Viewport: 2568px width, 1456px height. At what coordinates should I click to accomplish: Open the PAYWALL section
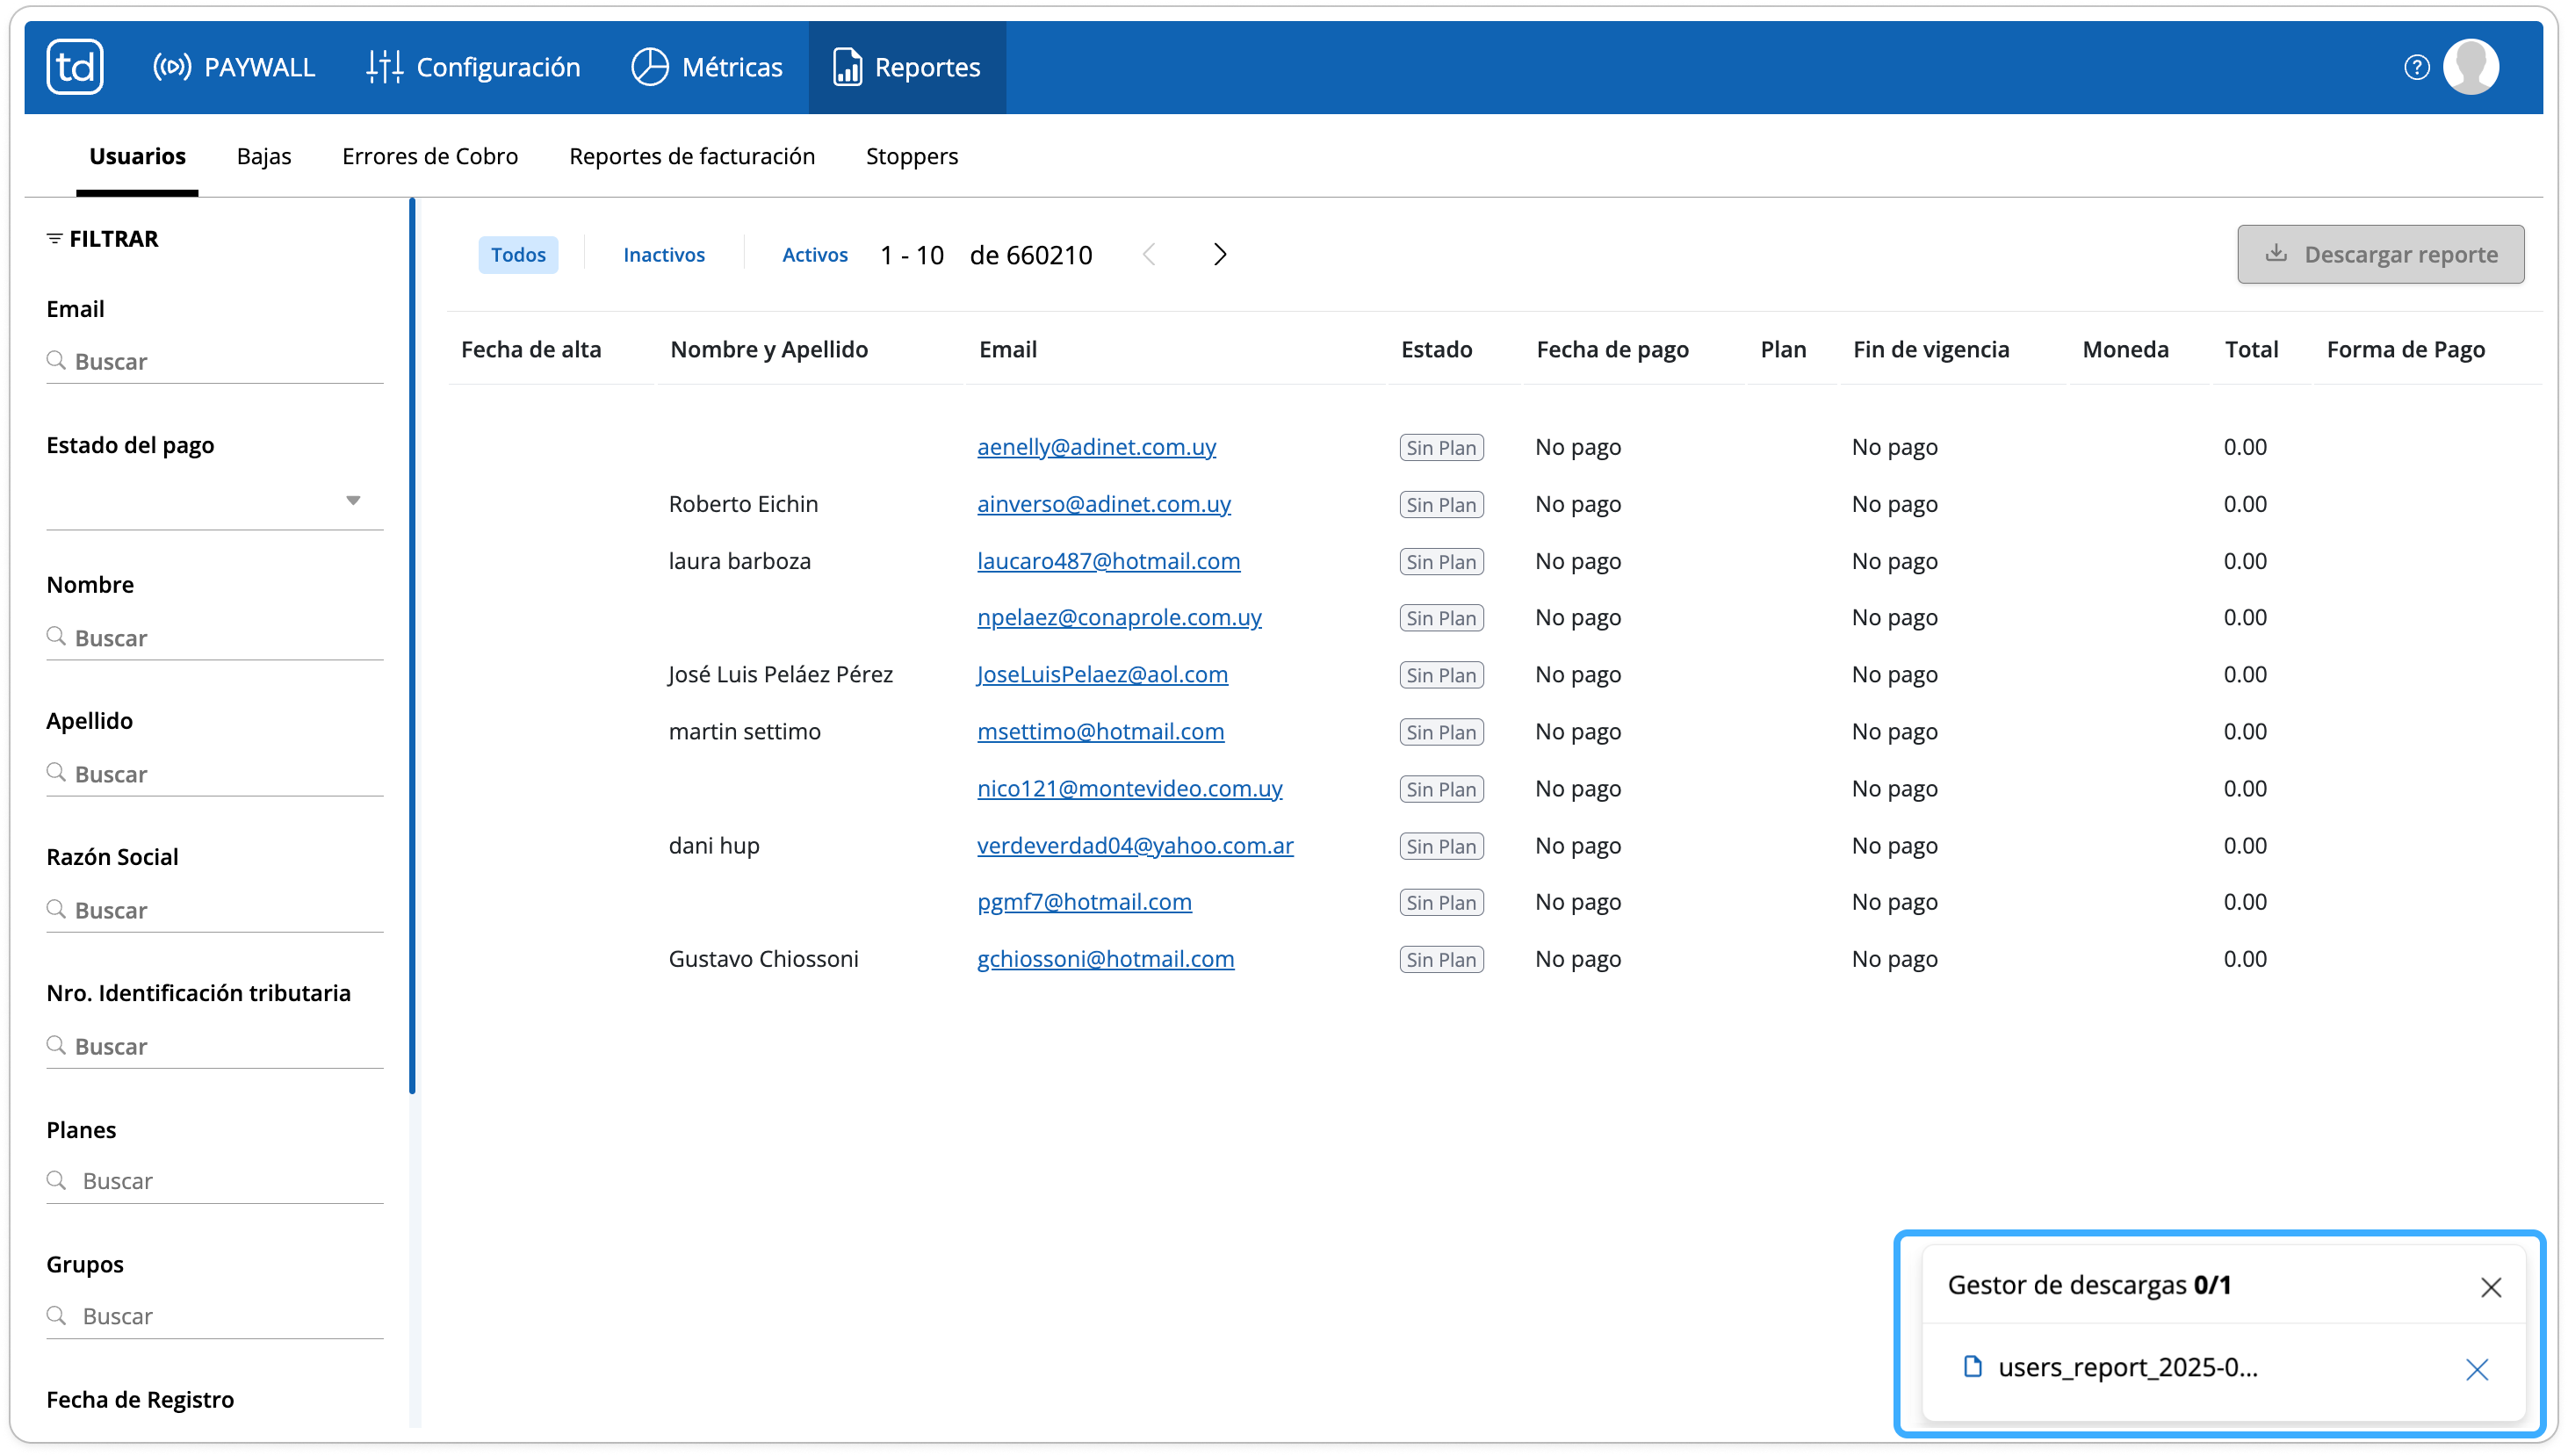(x=234, y=67)
